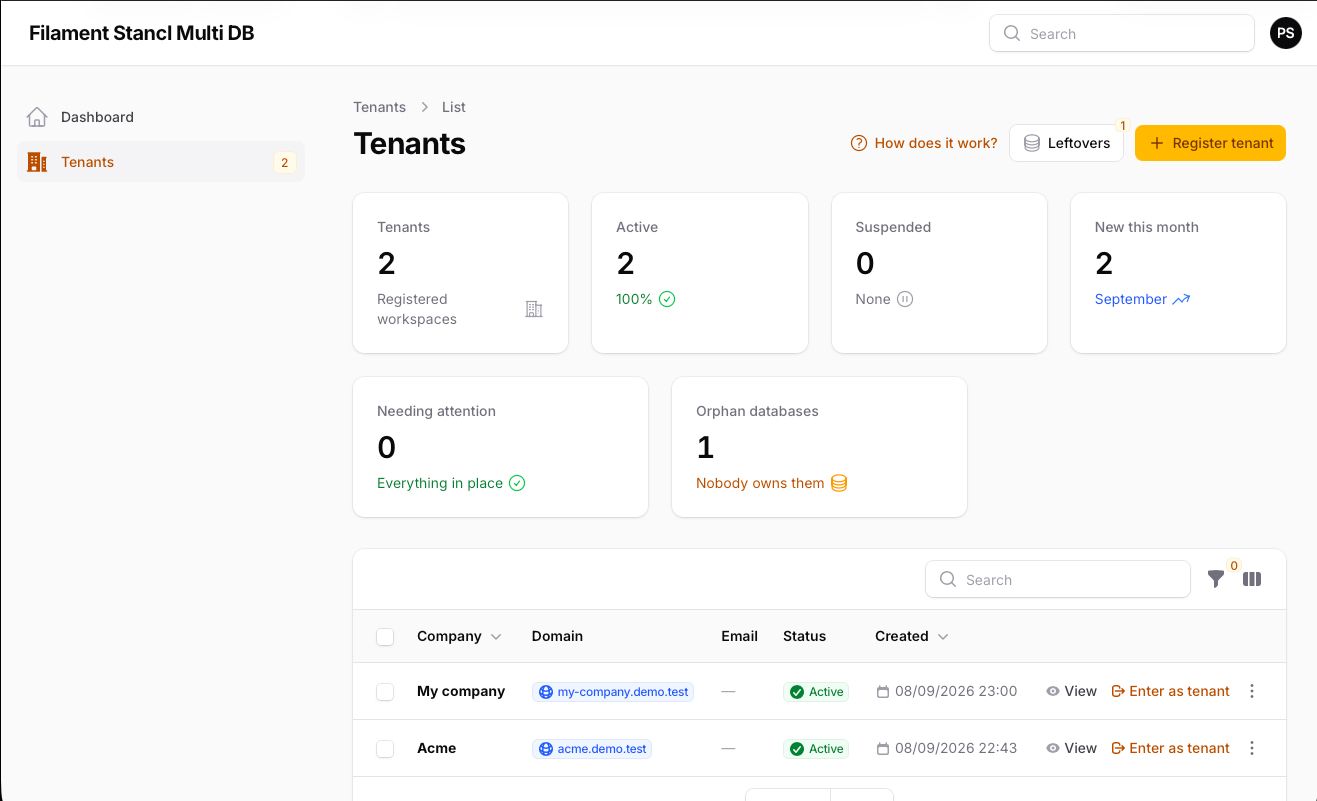Click calendar icon for 08/09/2026 23:00
This screenshot has height=801, width=1317.
(x=883, y=692)
